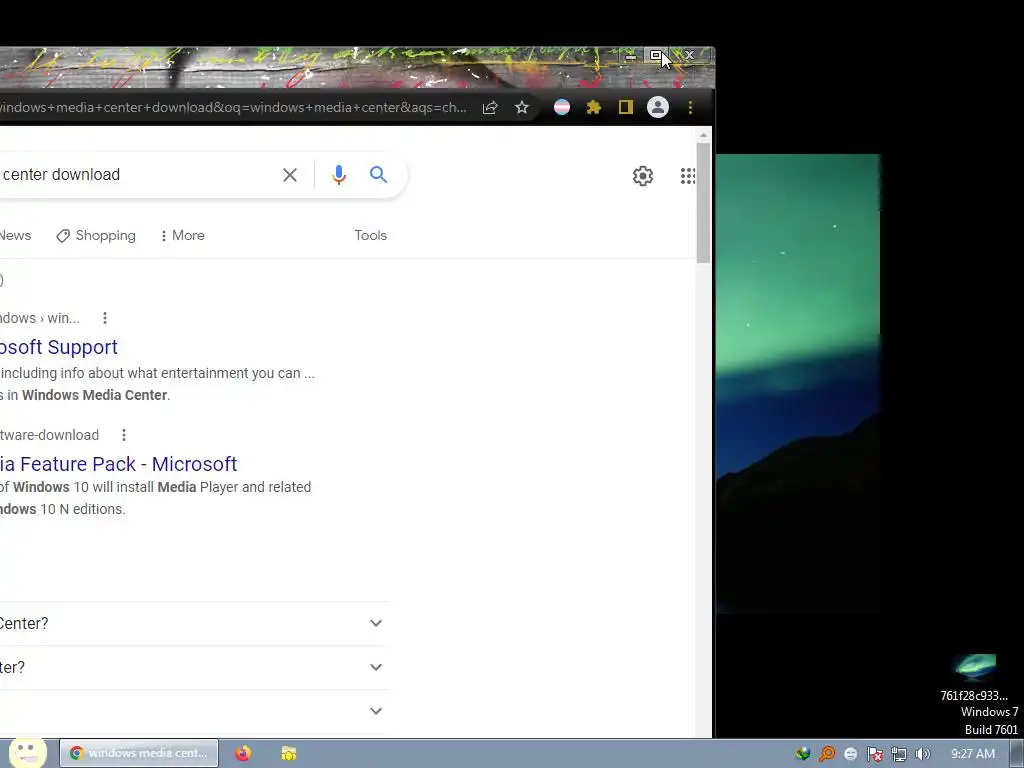Click the page's vertical scrollbar thumb
Viewport: 1024px width, 768px height.
coord(703,202)
